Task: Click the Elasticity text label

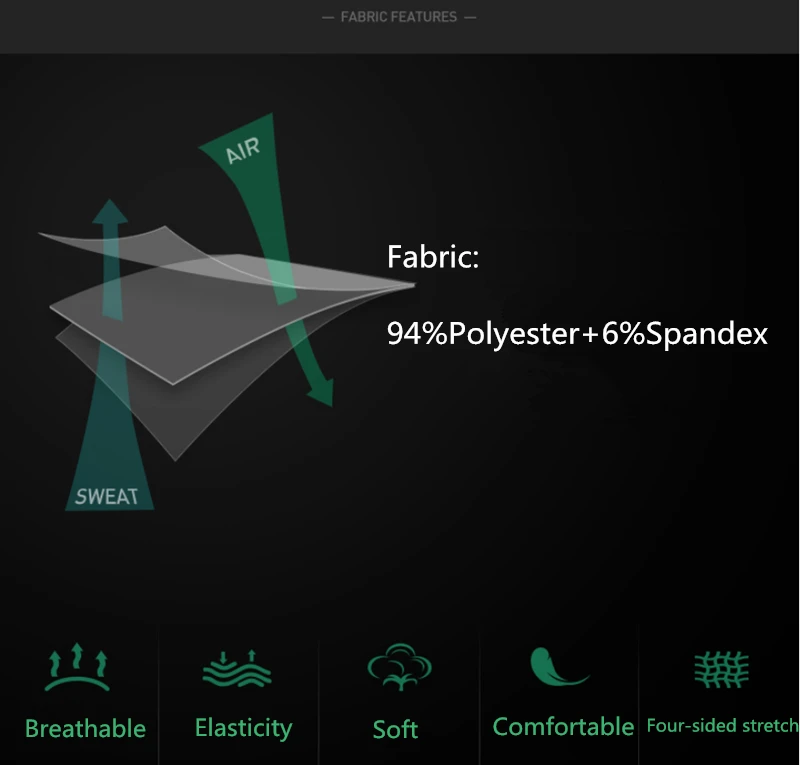Action: [x=243, y=728]
